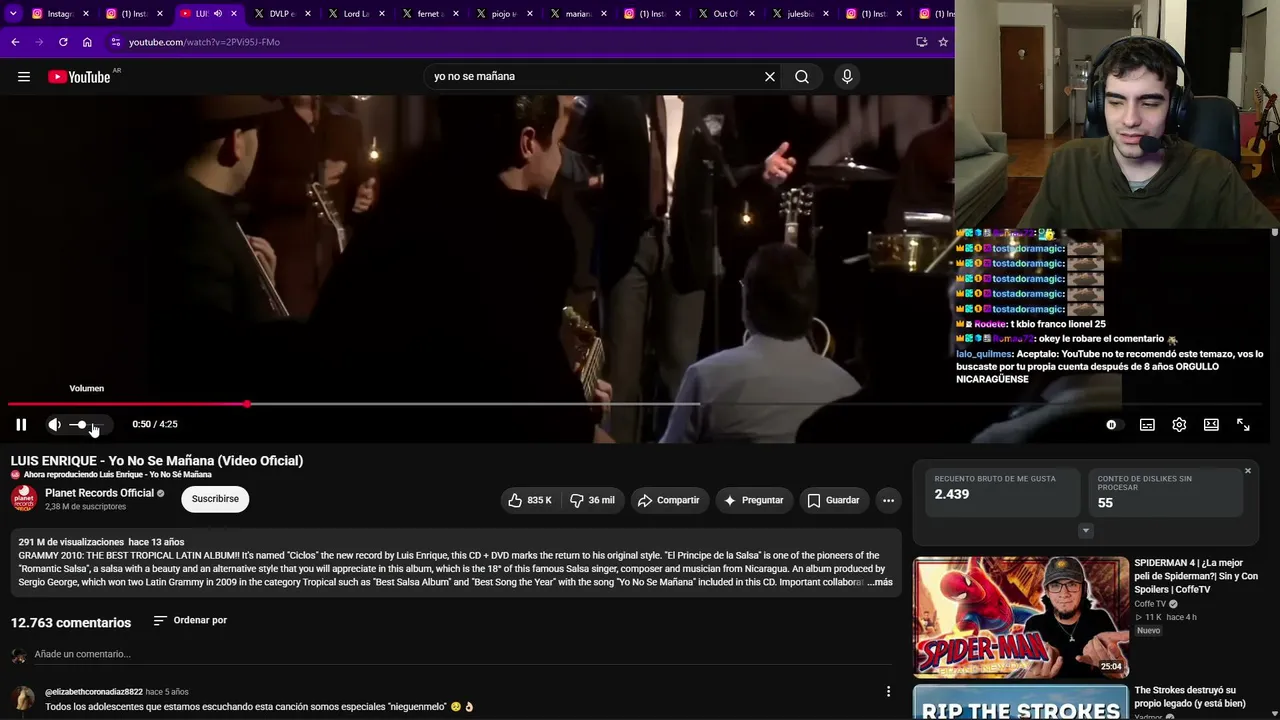Mute the video with the speaker icon

tap(55, 425)
